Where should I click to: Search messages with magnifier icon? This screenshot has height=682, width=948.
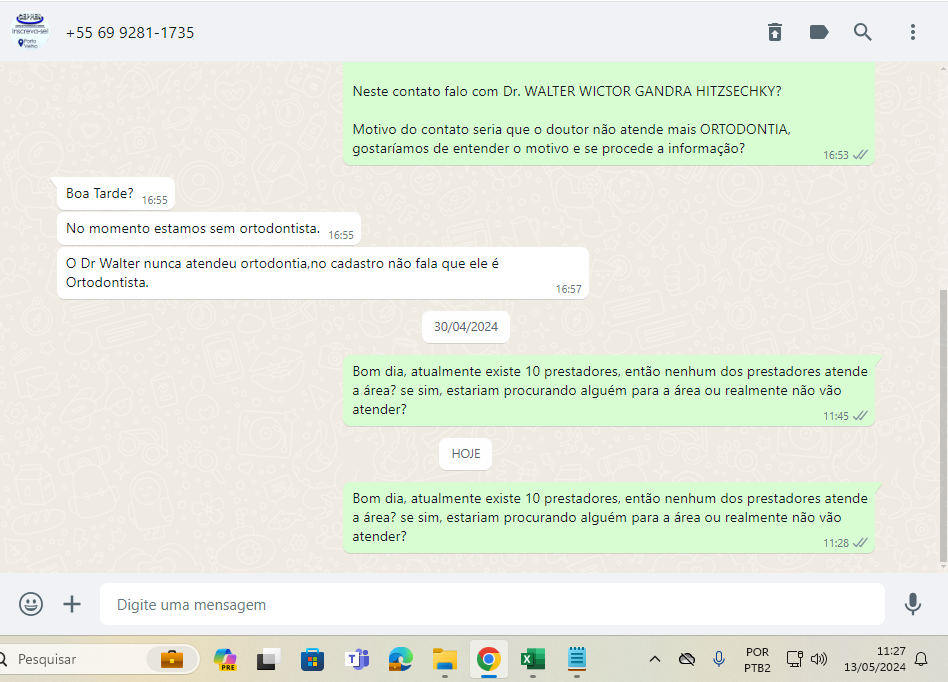point(863,32)
